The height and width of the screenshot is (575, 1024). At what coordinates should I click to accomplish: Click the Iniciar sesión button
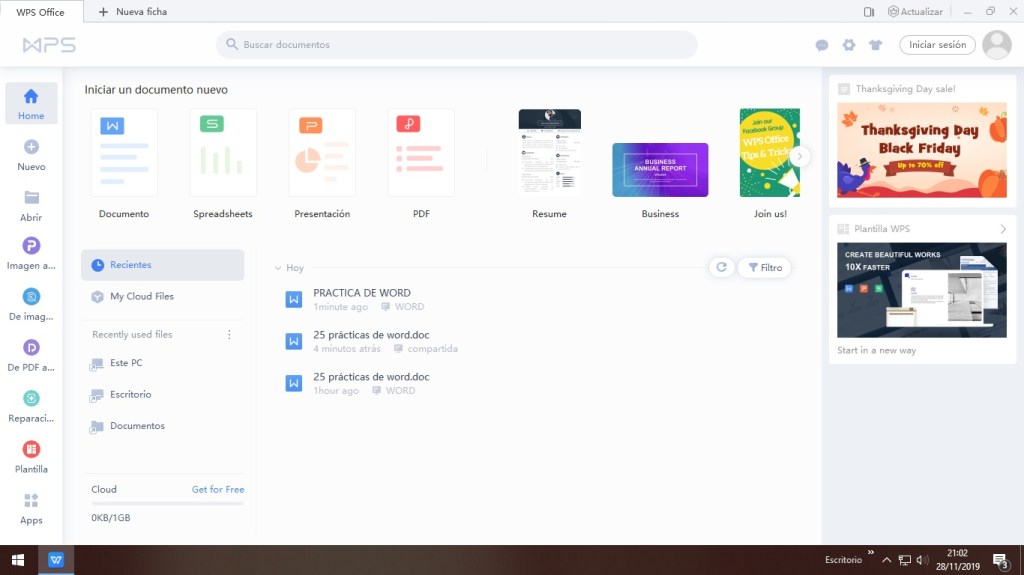pyautogui.click(x=937, y=45)
